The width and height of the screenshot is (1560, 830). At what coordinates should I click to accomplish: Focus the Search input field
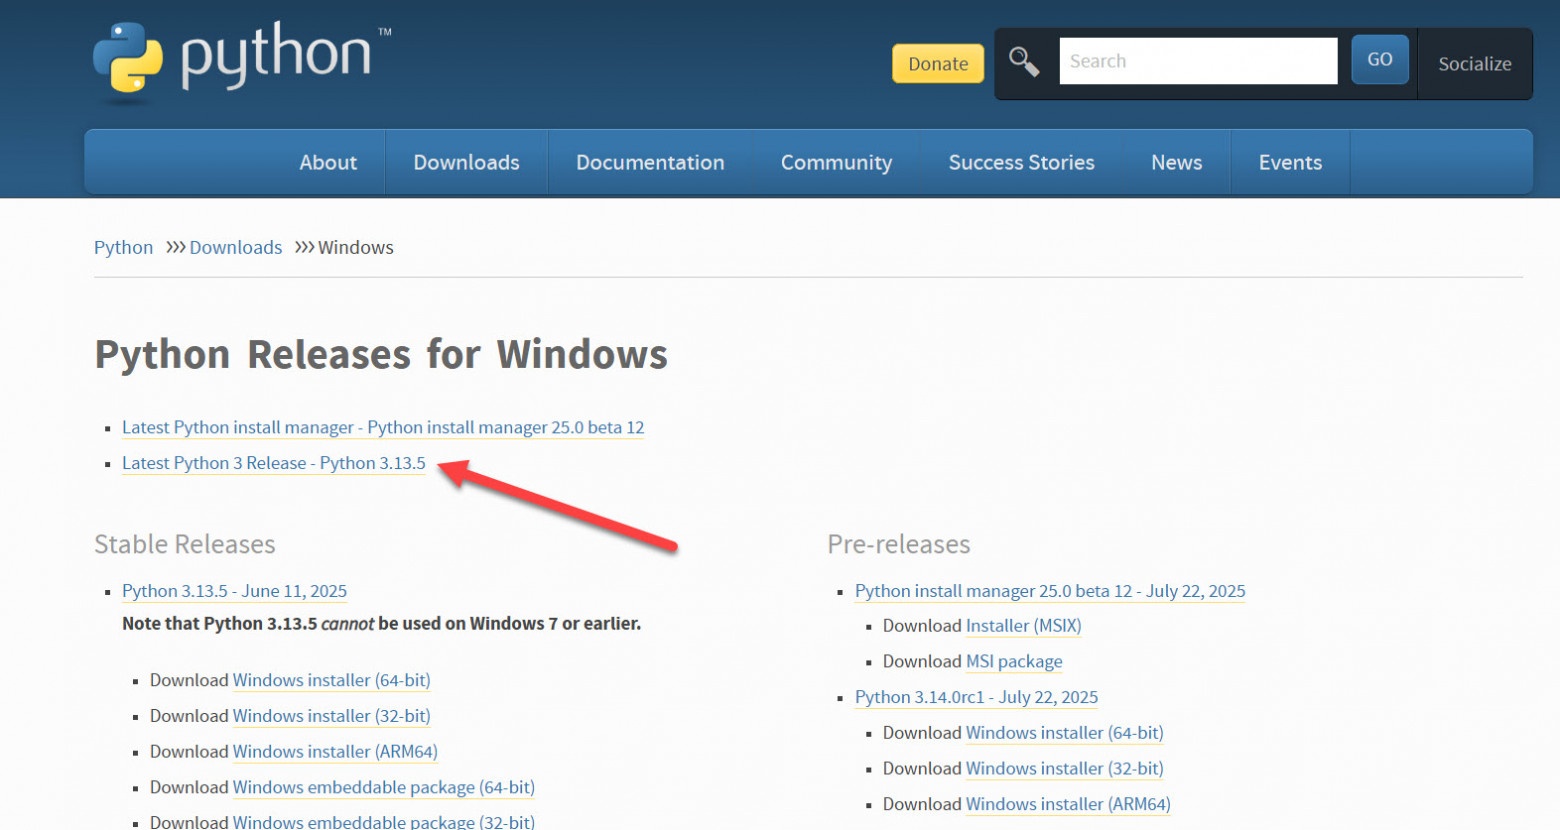pyautogui.click(x=1198, y=61)
